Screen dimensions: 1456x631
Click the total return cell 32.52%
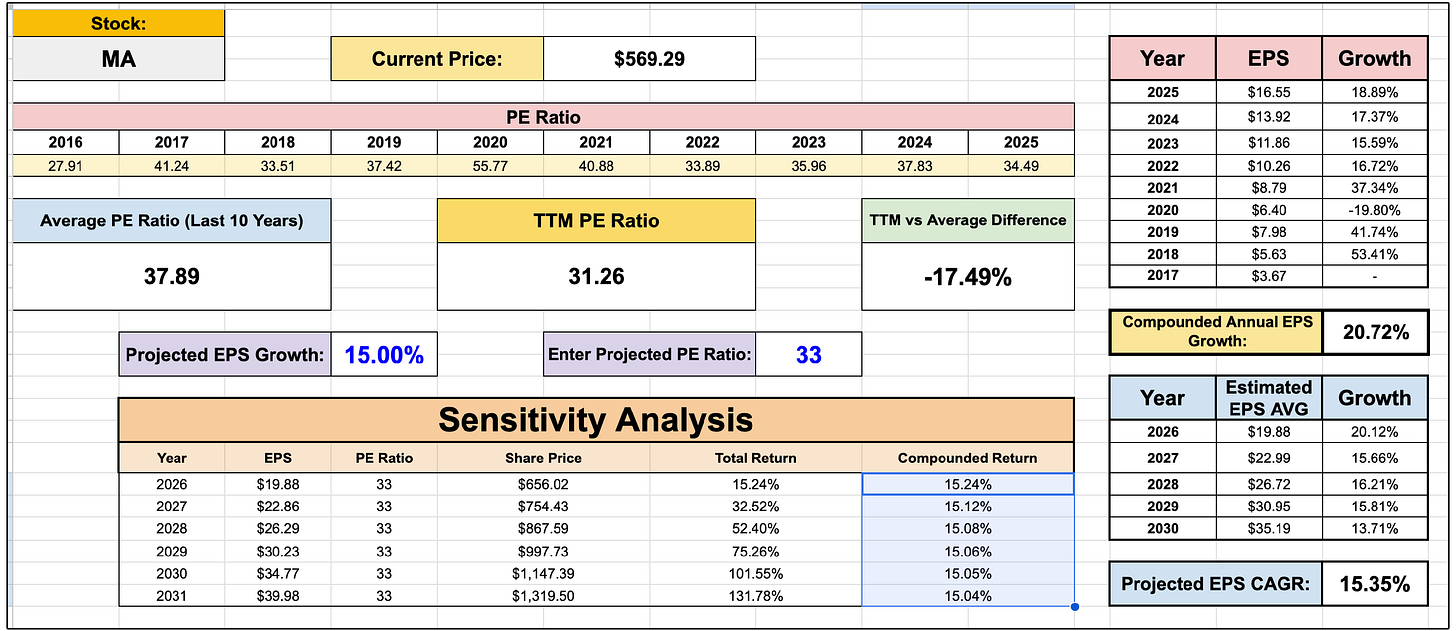(x=755, y=506)
